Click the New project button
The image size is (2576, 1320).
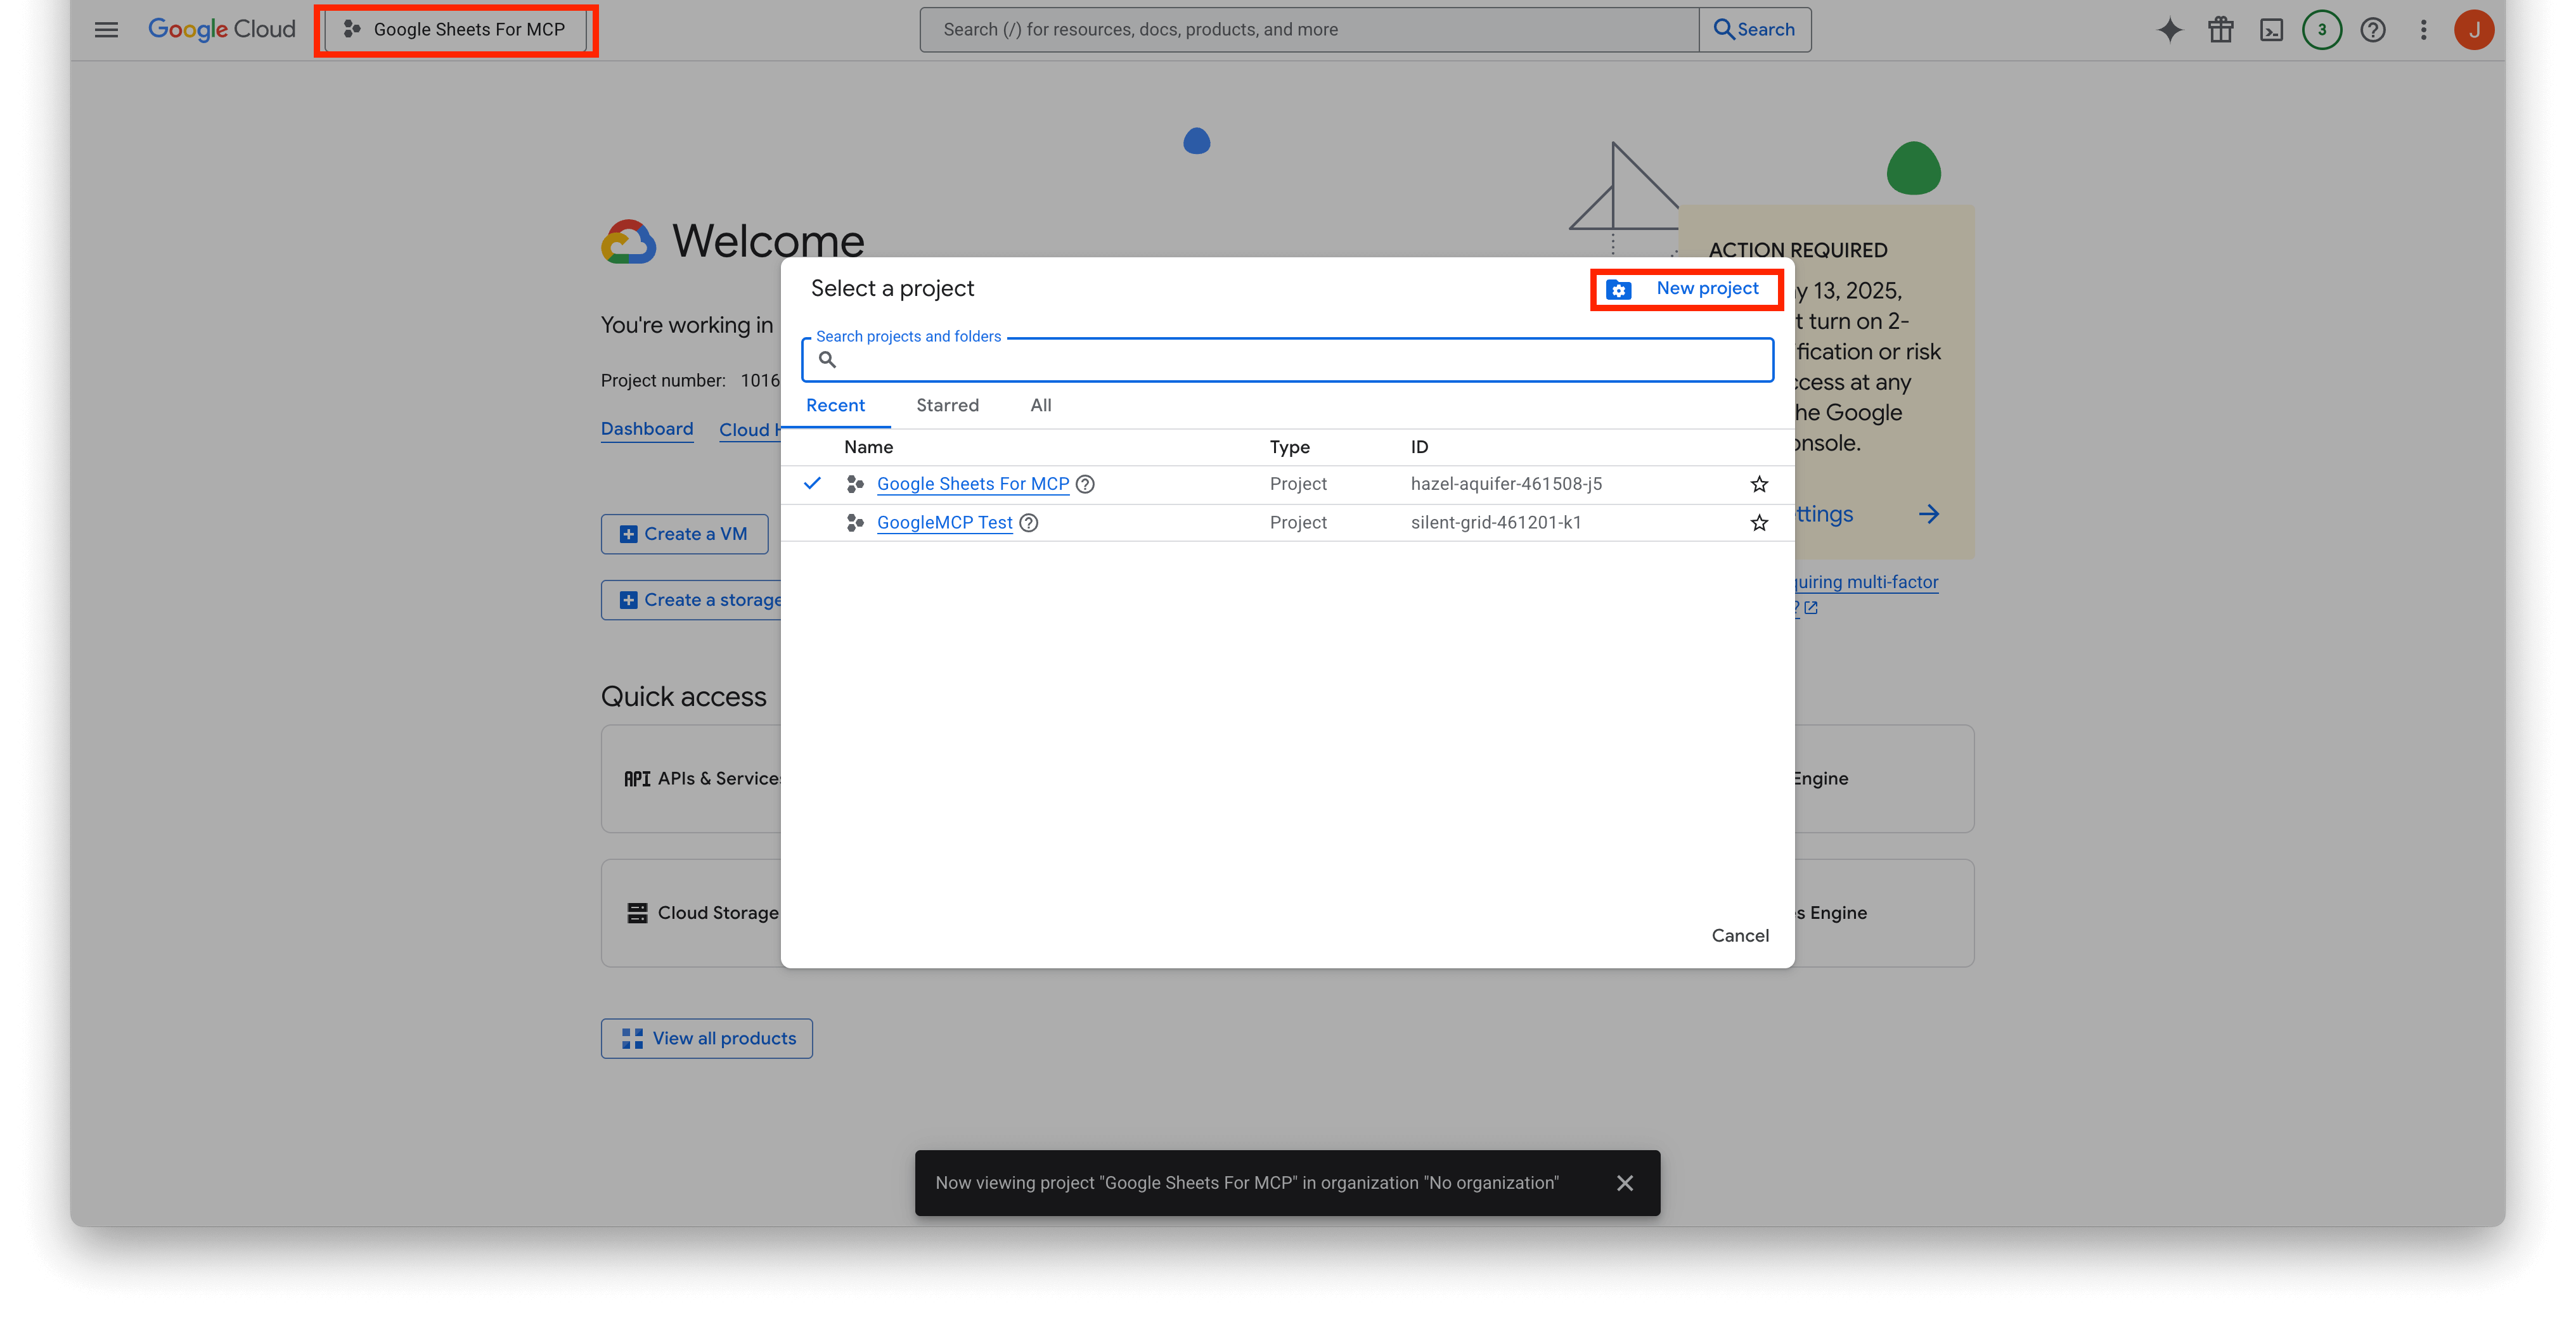1686,289
